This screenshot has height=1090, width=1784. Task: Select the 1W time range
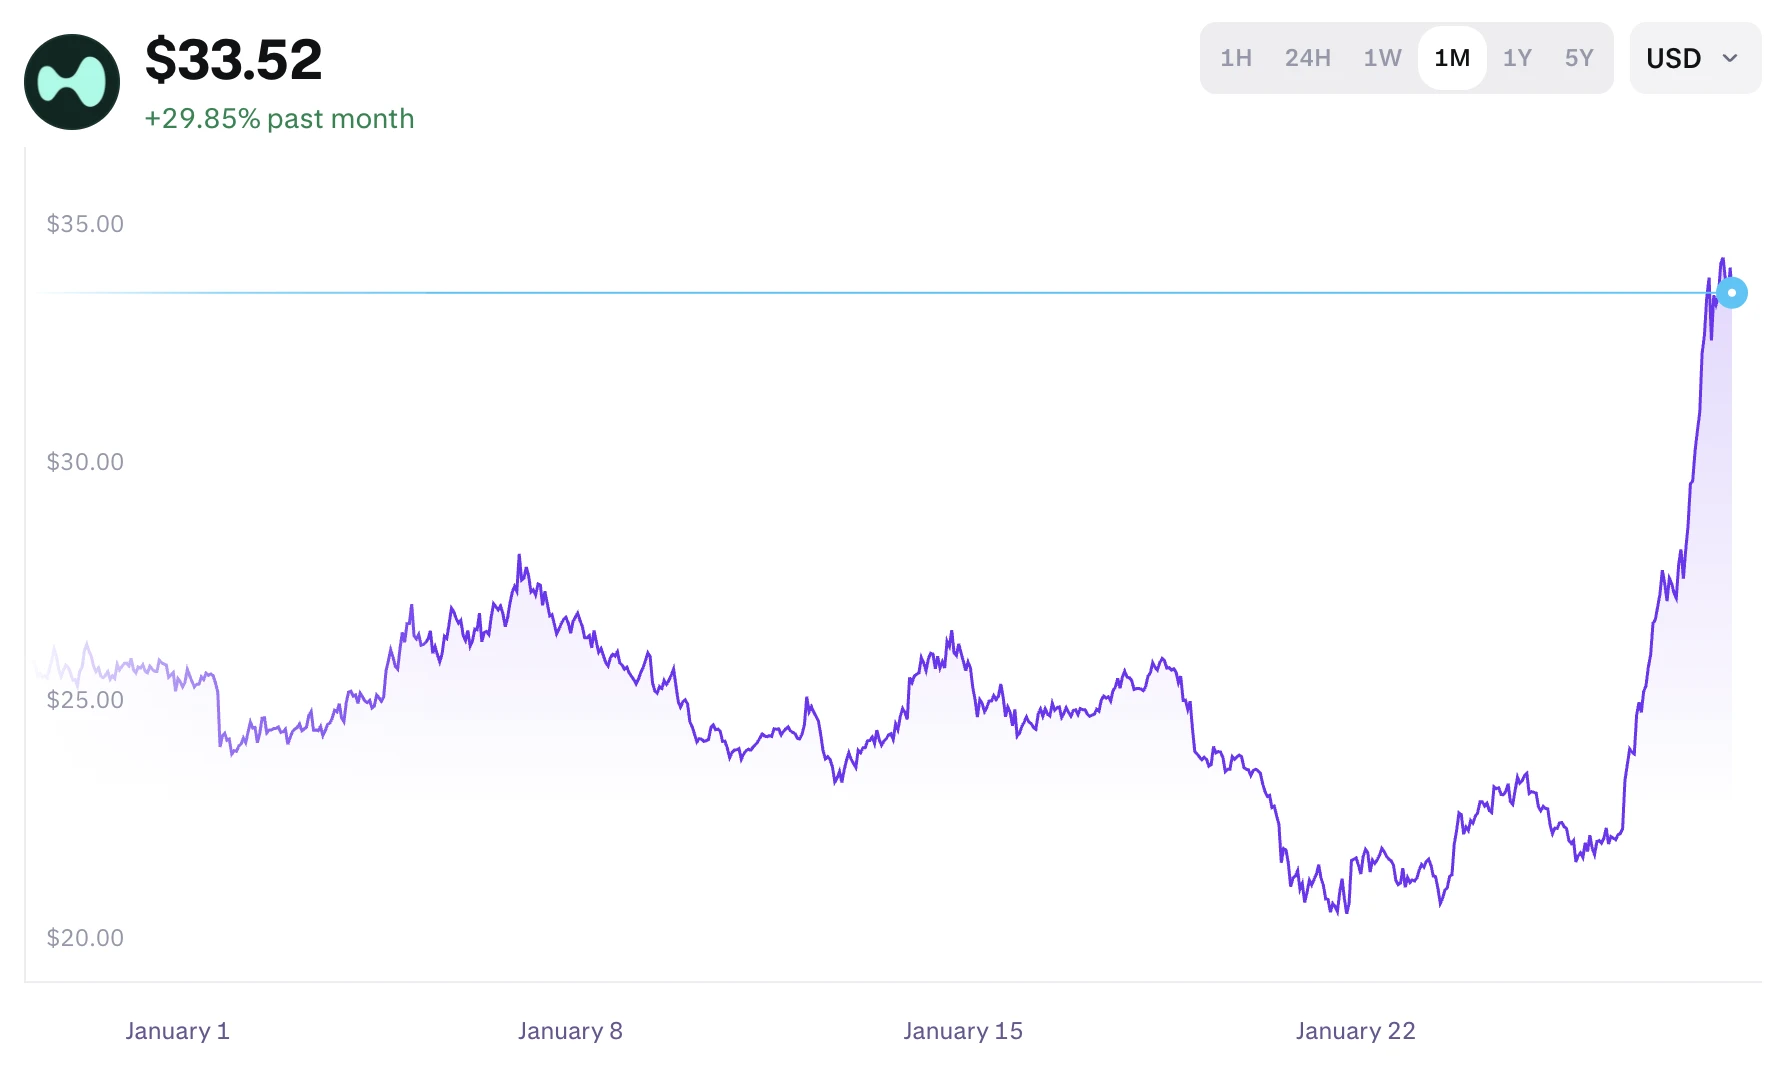[x=1382, y=59]
